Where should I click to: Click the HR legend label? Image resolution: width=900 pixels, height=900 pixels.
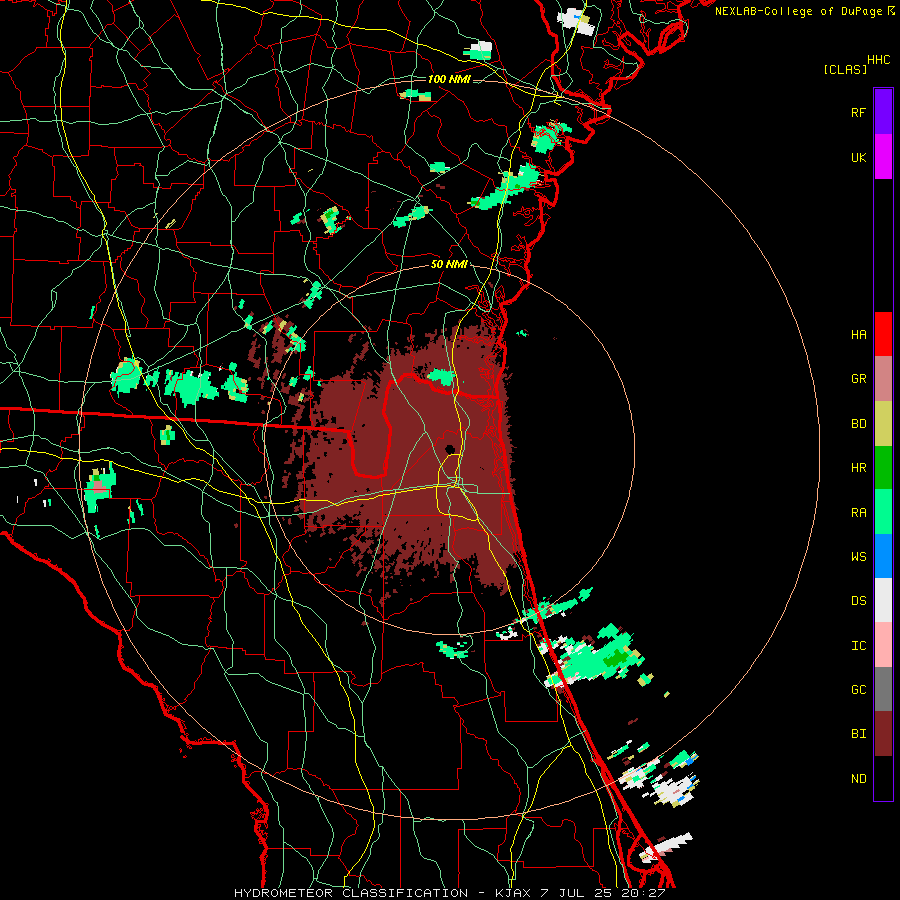(x=858, y=468)
